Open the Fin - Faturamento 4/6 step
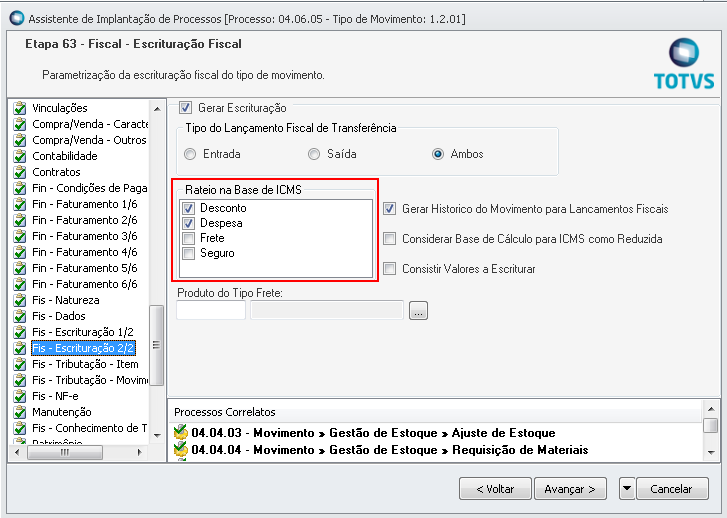This screenshot has width=727, height=518. click(x=85, y=252)
